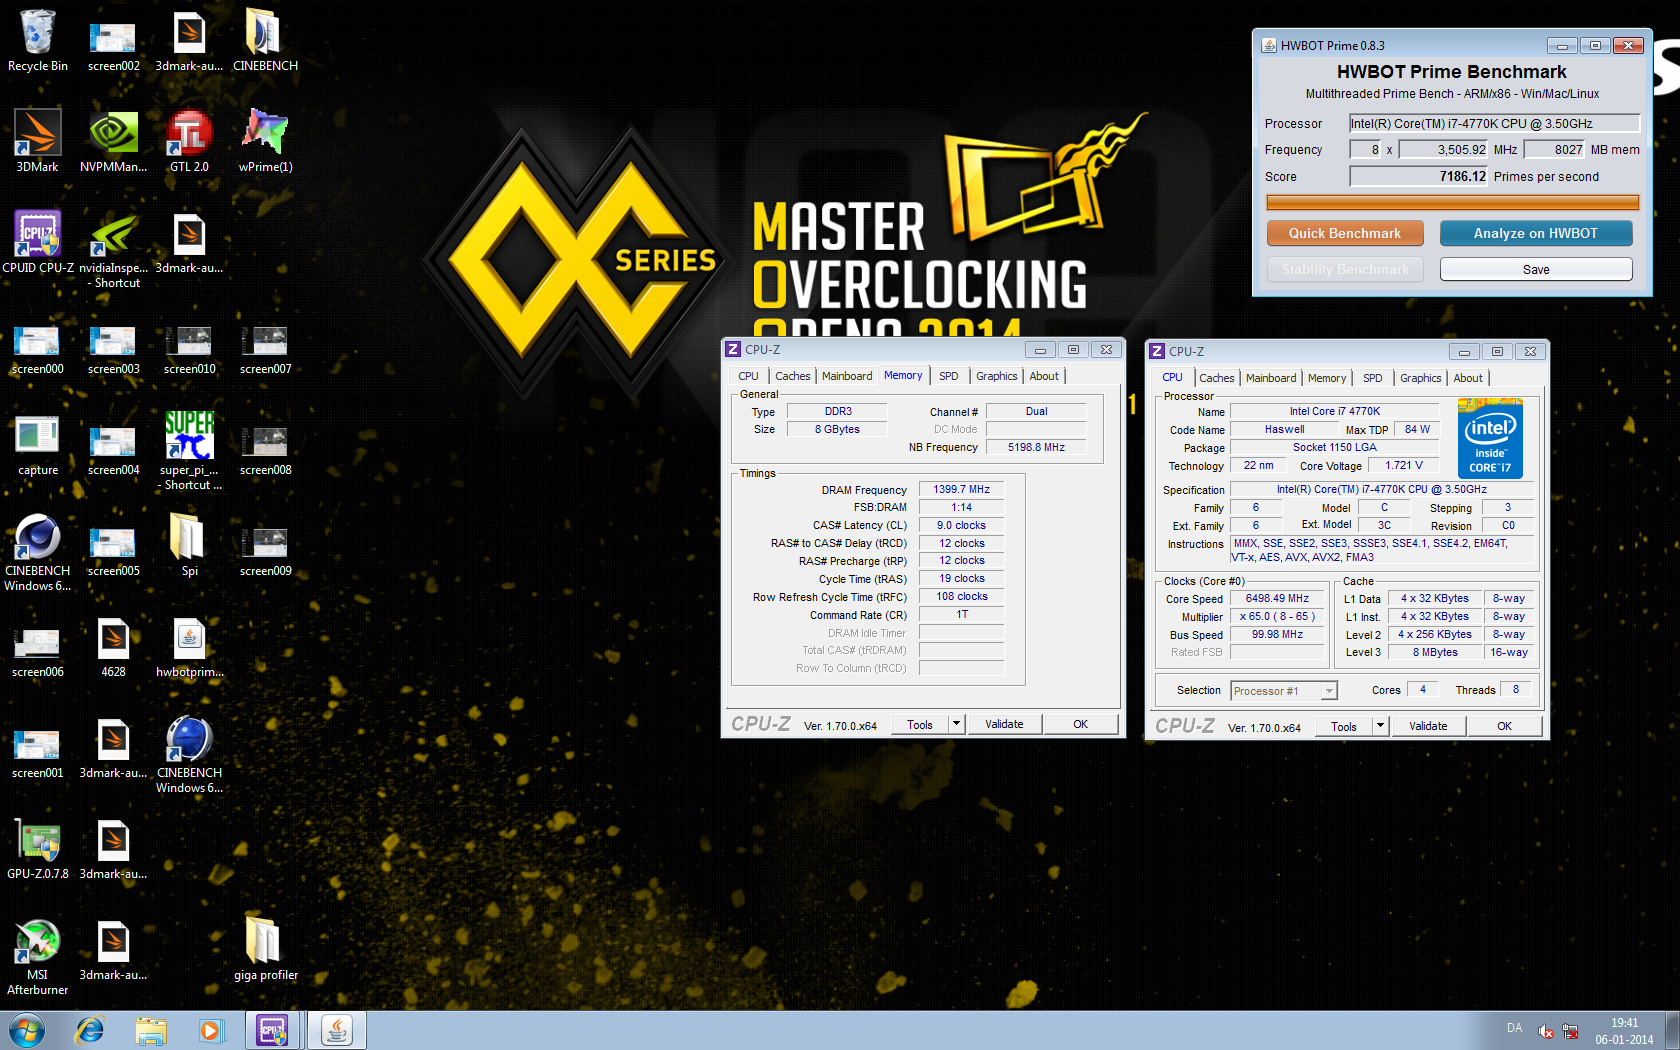Click the volume tray icon
The width and height of the screenshot is (1680, 1050).
click(1545, 1031)
